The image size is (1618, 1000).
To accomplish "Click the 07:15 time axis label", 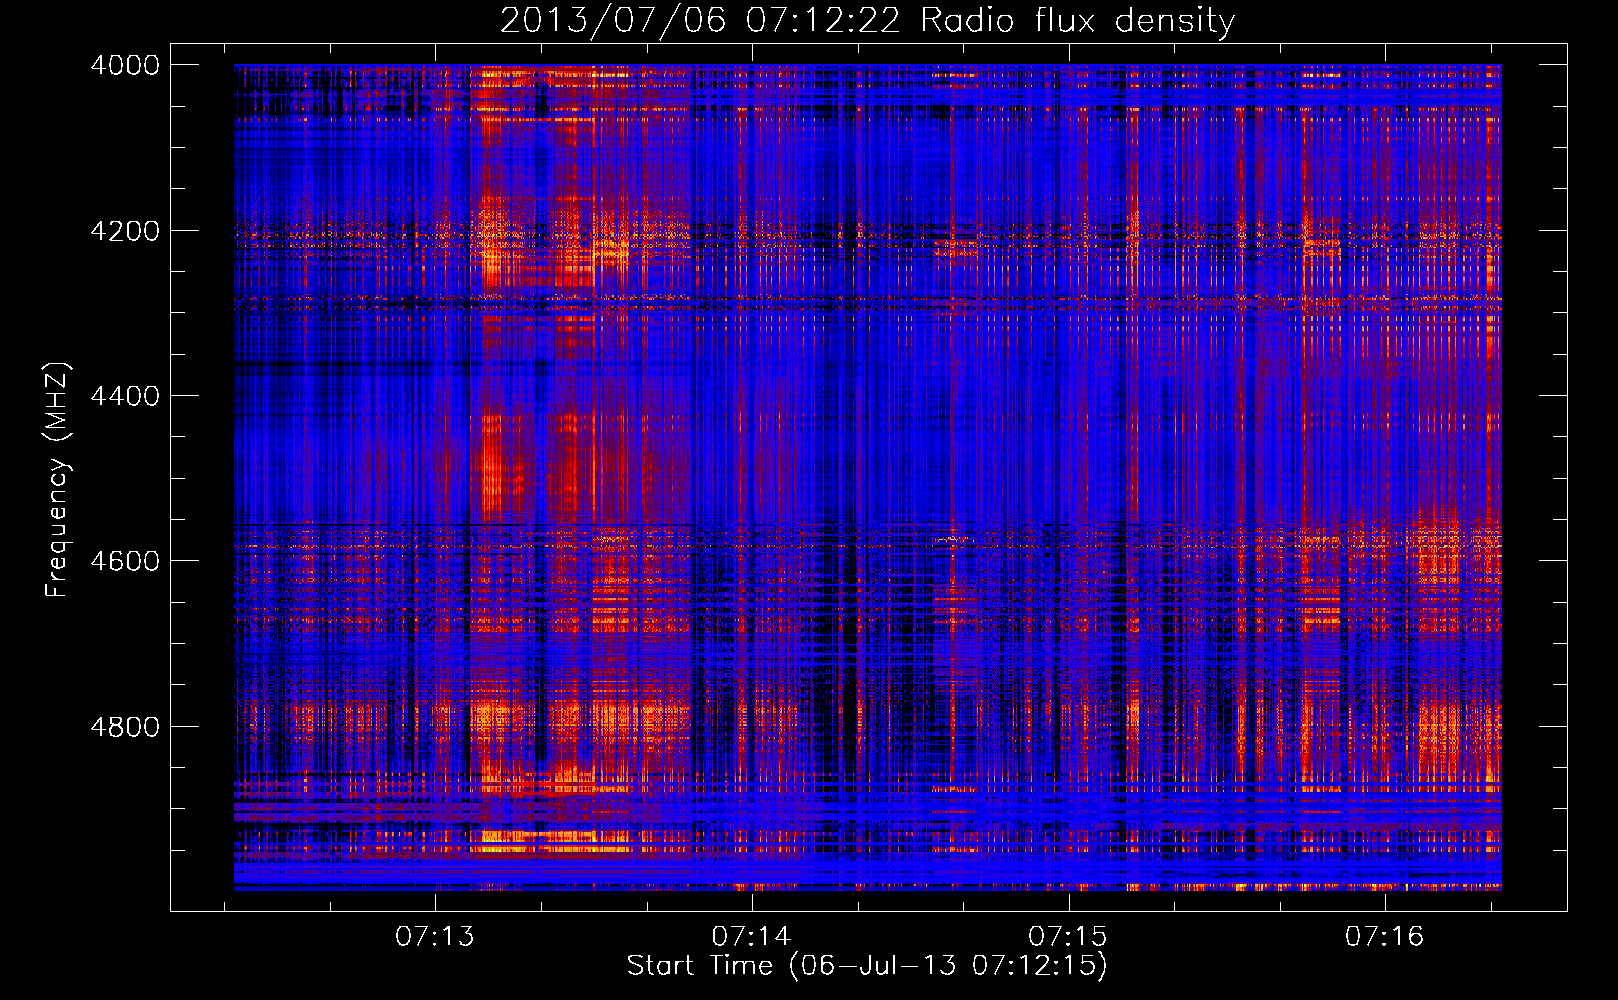I will click(1068, 937).
